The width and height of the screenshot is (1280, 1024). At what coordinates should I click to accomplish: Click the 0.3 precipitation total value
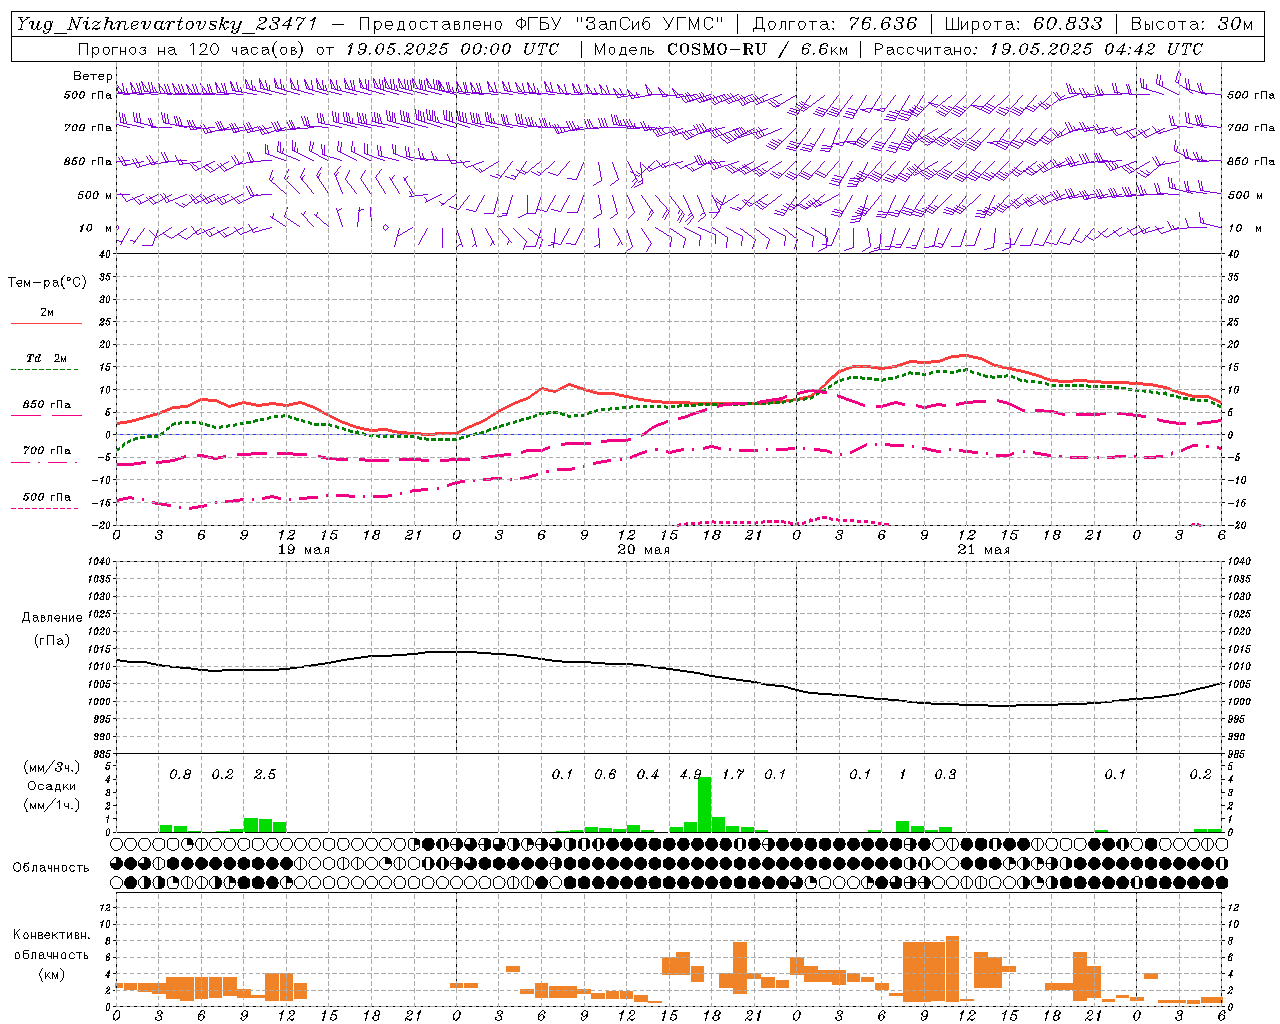click(945, 774)
